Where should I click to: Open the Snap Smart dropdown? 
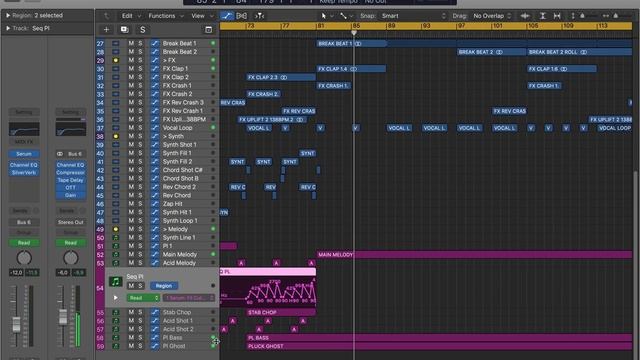click(x=414, y=16)
